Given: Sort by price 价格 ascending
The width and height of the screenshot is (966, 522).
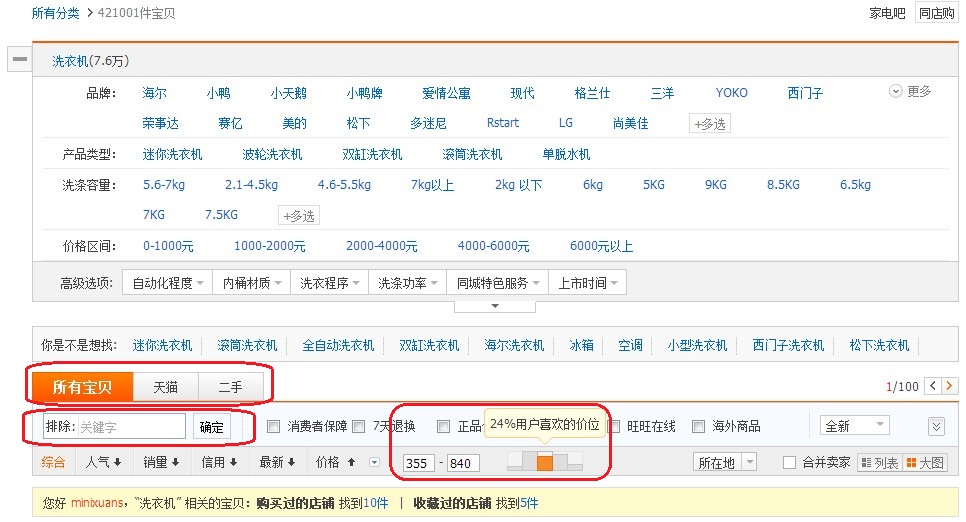Looking at the screenshot, I should coord(336,462).
